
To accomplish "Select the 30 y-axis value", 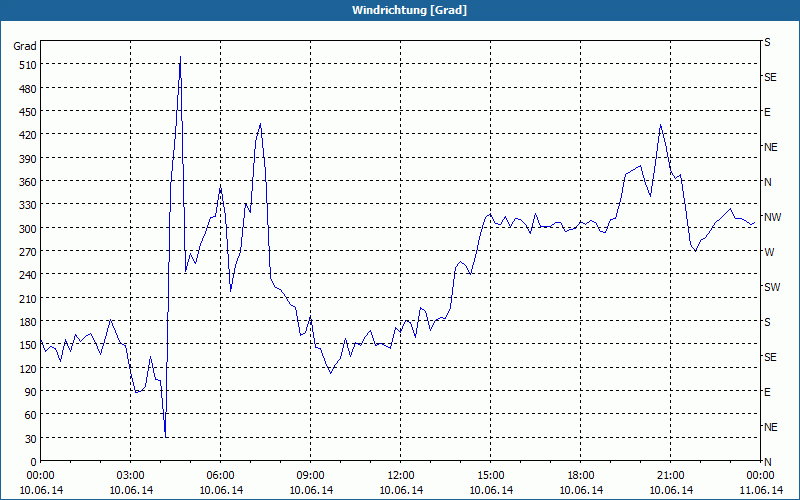I will click(x=31, y=439).
